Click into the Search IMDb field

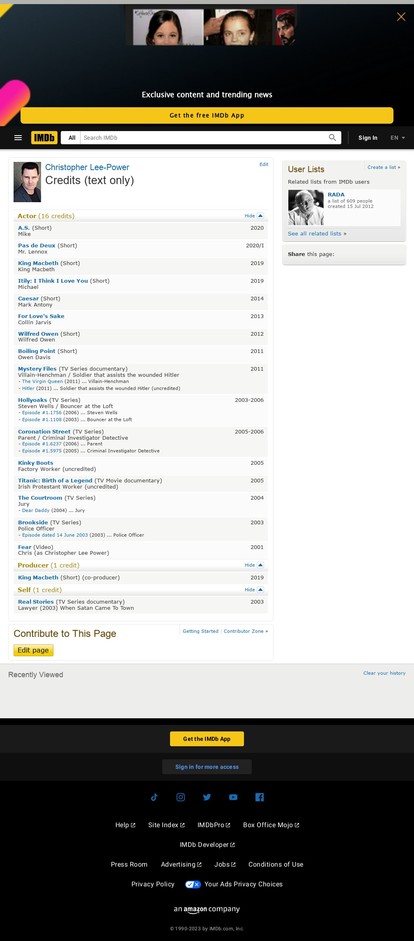tap(204, 137)
